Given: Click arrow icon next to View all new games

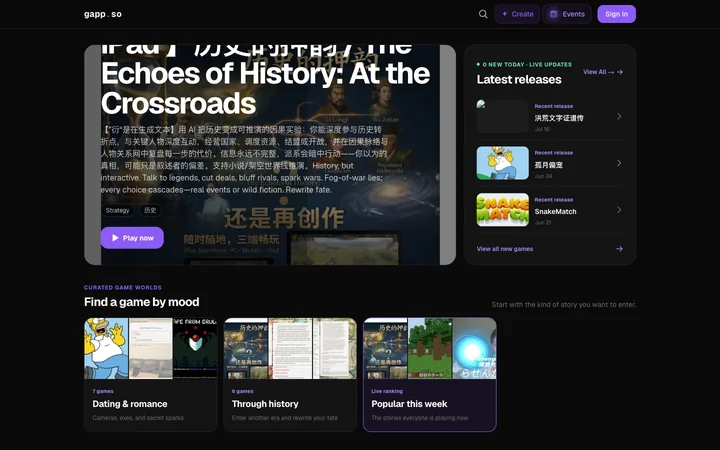Looking at the screenshot, I should tap(619, 249).
